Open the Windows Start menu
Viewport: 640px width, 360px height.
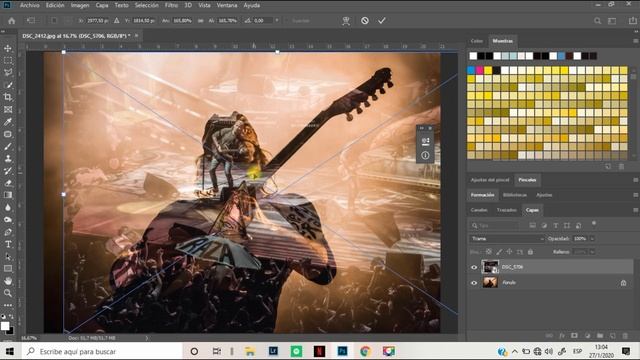tap(9, 351)
